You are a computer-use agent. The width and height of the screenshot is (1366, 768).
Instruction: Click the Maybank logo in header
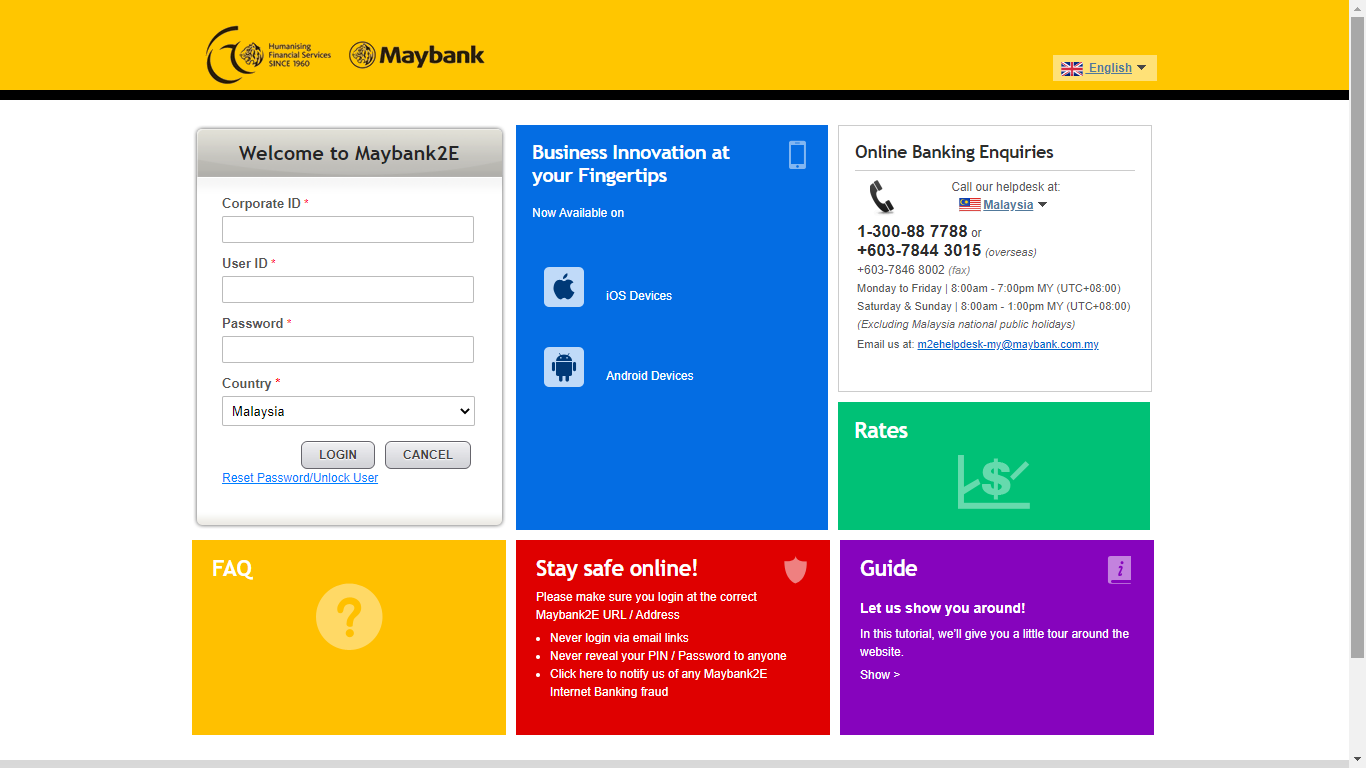[416, 55]
